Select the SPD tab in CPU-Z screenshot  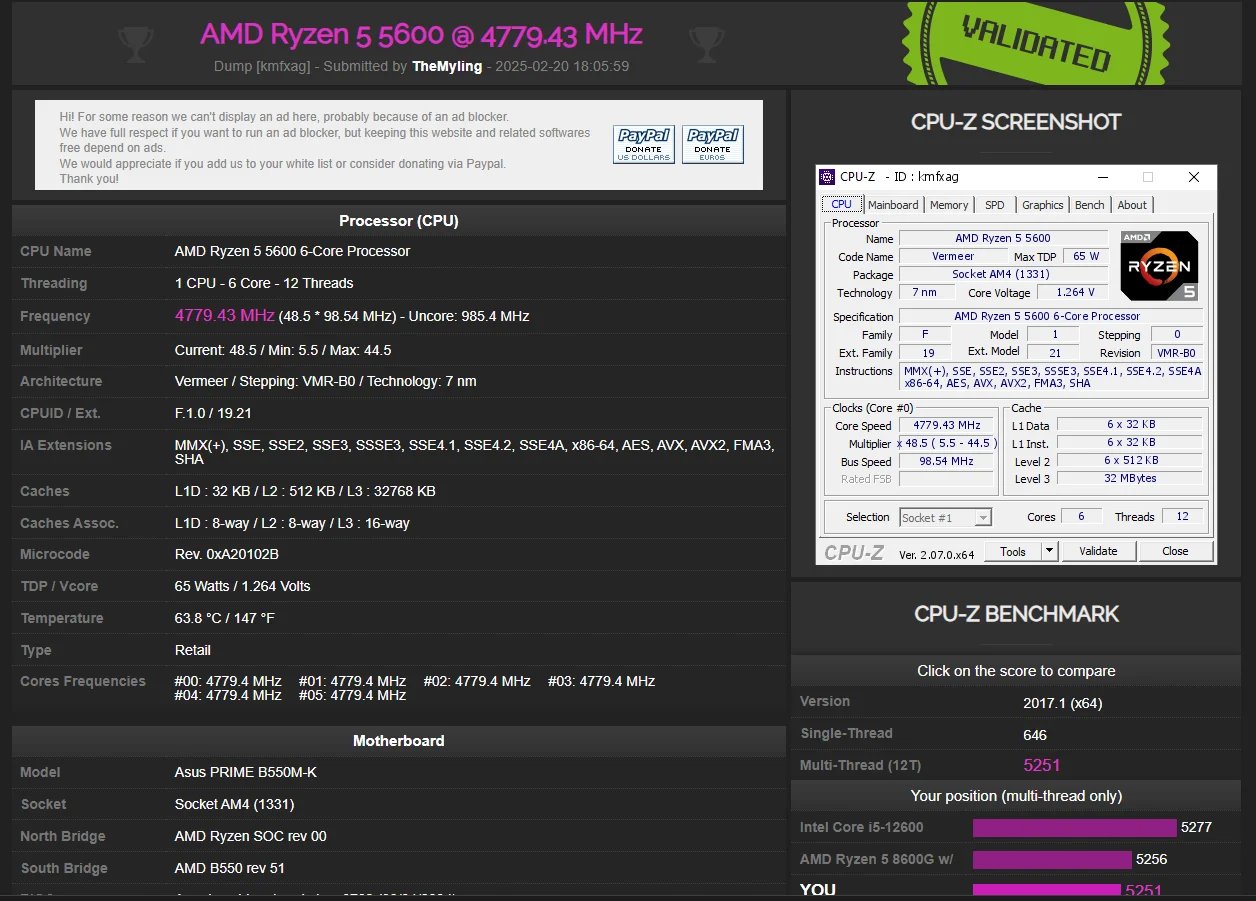click(995, 205)
